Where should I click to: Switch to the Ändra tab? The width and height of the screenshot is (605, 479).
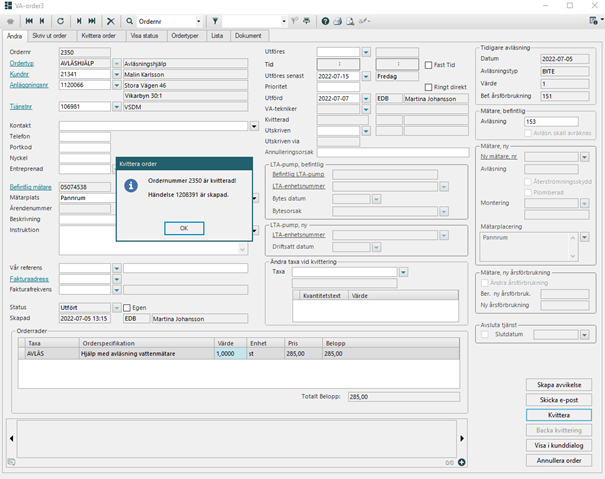(15, 36)
